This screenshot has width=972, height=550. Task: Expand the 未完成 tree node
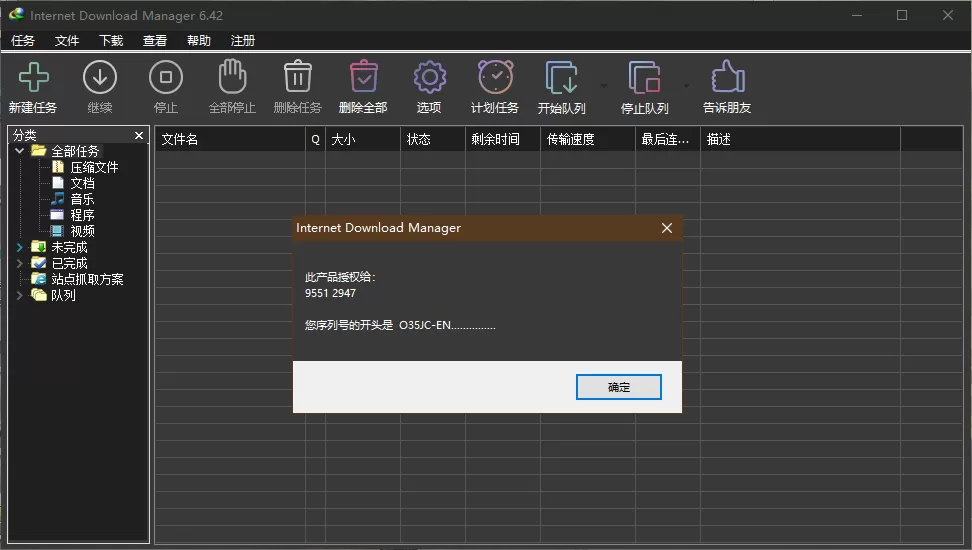coord(19,247)
